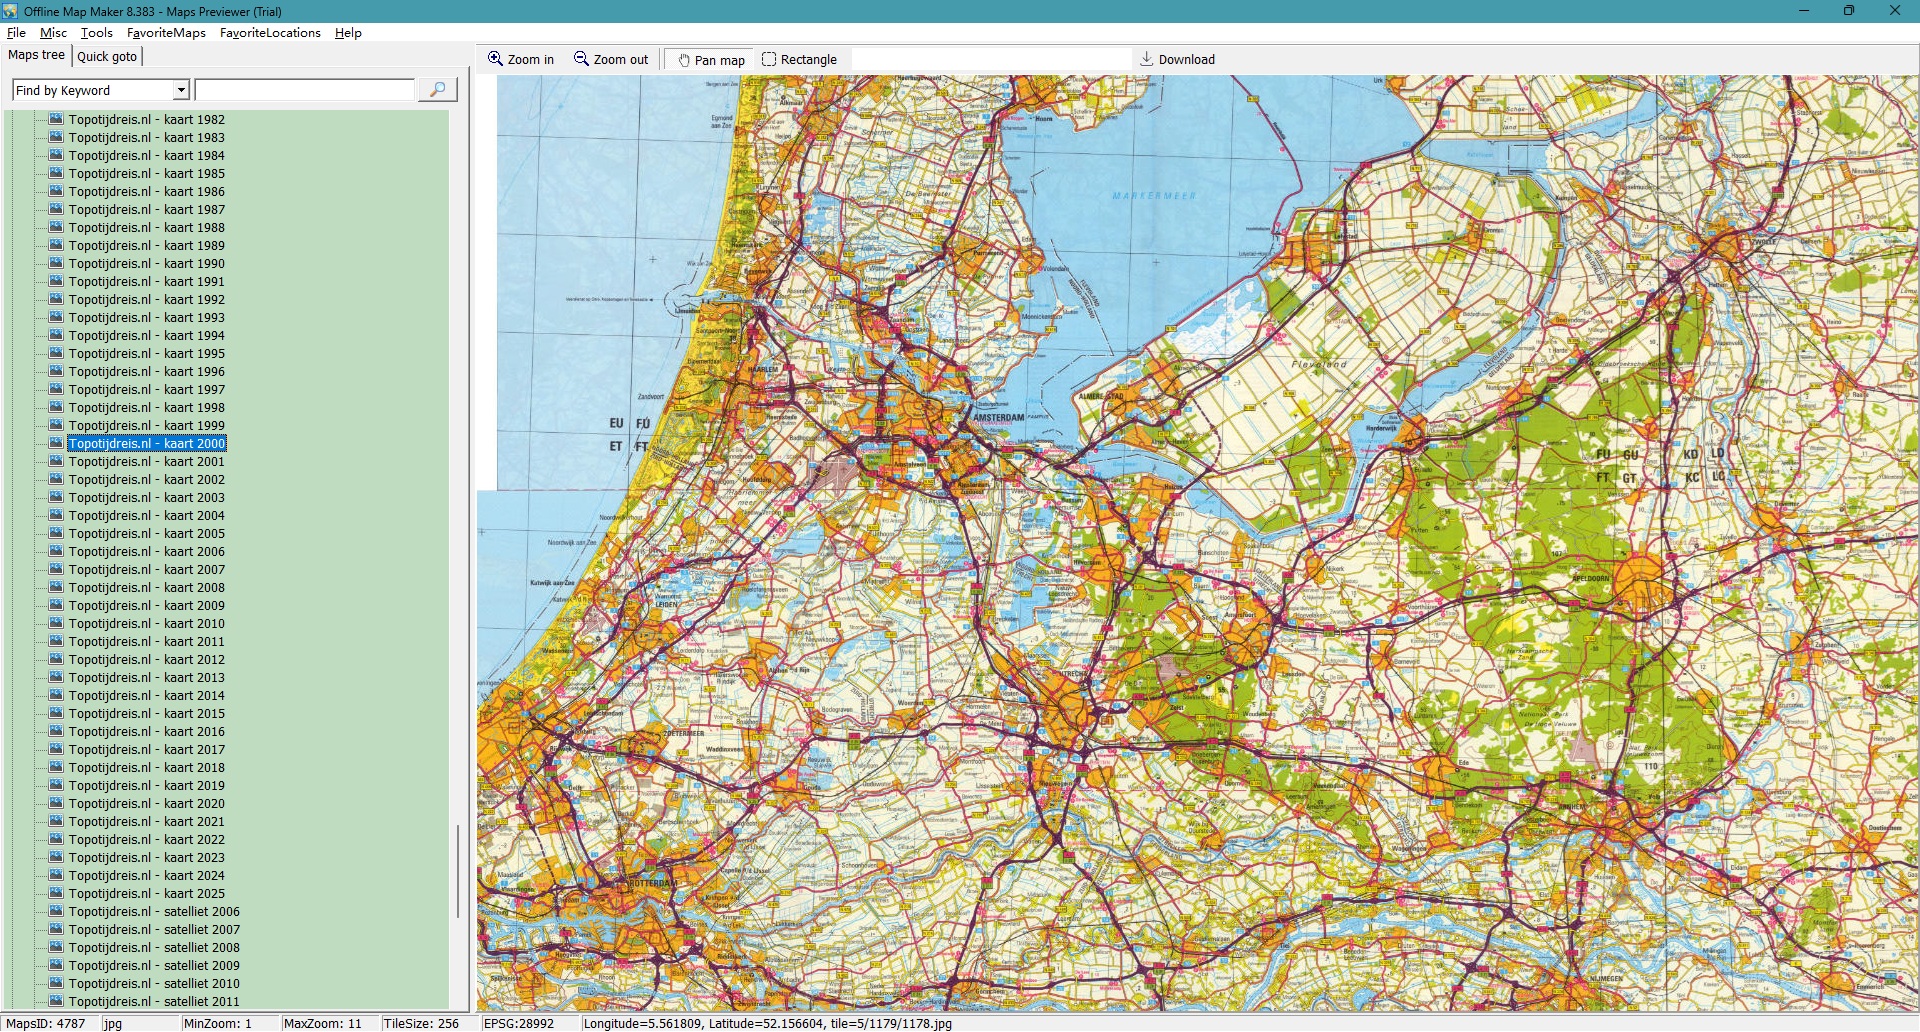Activate the Pan map hand tool
1920x1032 pixels.
[684, 60]
